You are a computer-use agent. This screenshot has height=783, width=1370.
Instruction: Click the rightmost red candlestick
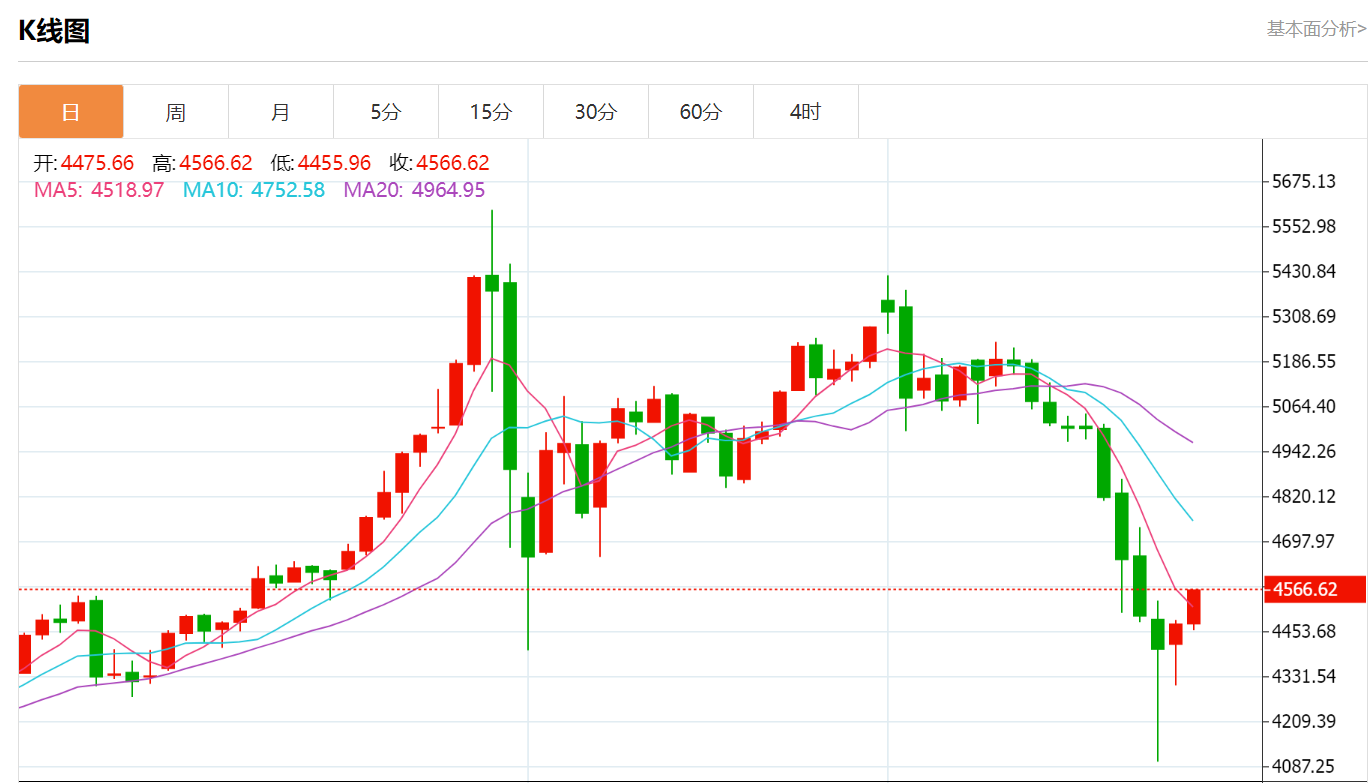(x=1194, y=607)
